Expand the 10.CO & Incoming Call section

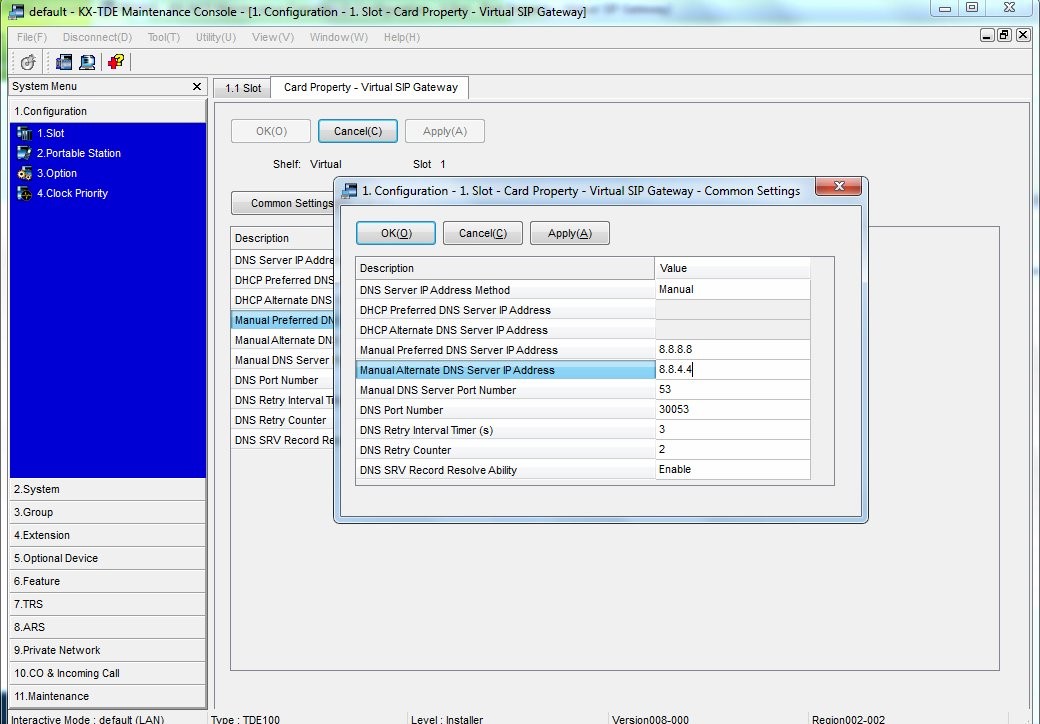point(108,673)
